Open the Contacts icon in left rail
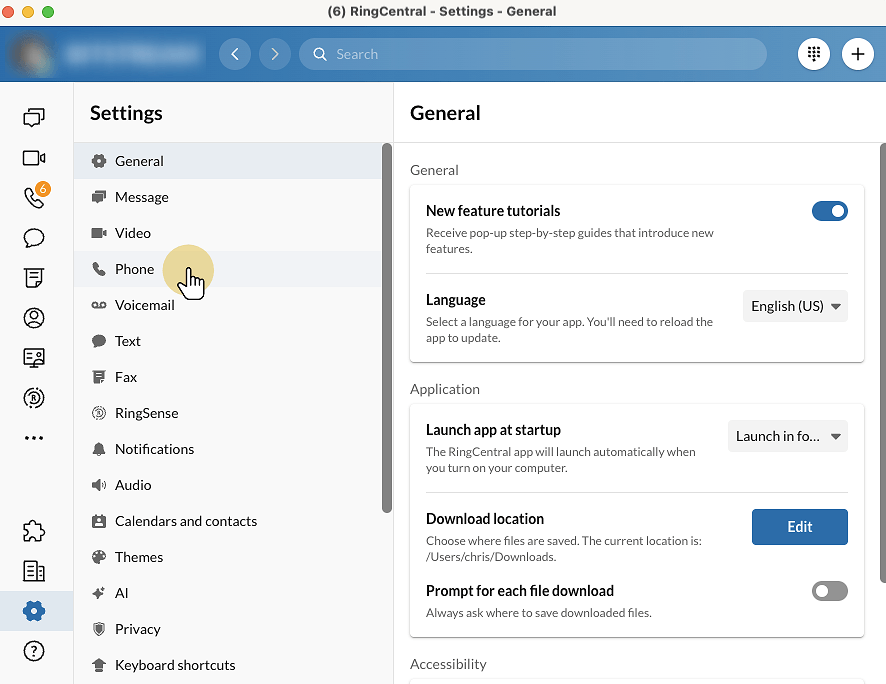The width and height of the screenshot is (886, 684). pos(34,318)
